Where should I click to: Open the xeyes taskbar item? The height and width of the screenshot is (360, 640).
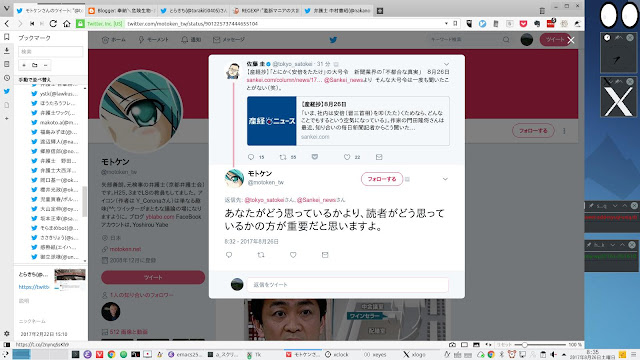(375, 355)
